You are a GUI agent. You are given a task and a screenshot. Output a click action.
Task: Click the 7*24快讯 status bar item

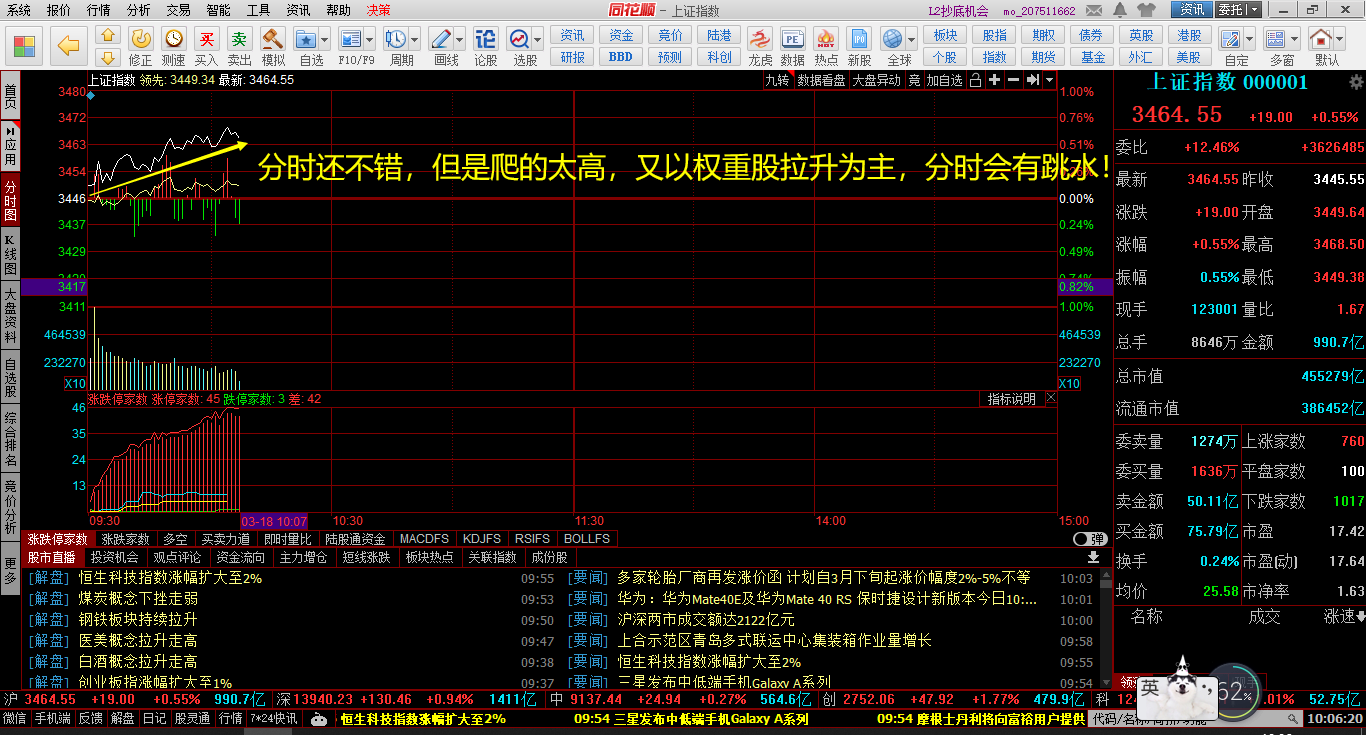click(273, 718)
